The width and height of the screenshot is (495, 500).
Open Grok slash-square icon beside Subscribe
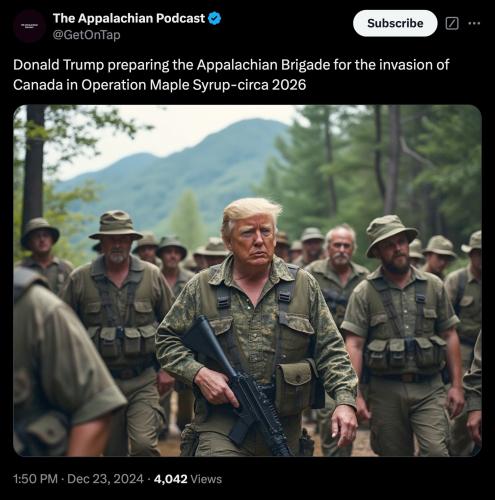coord(452,23)
